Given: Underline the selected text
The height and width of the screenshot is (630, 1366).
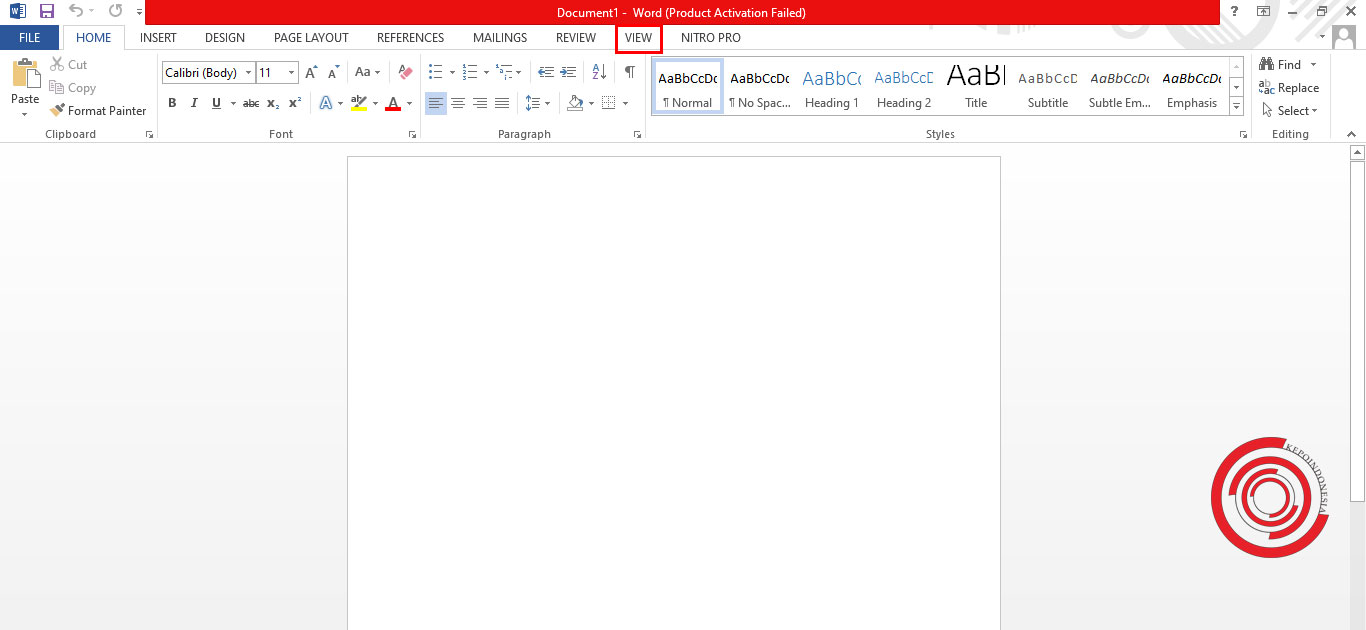Looking at the screenshot, I should point(215,102).
